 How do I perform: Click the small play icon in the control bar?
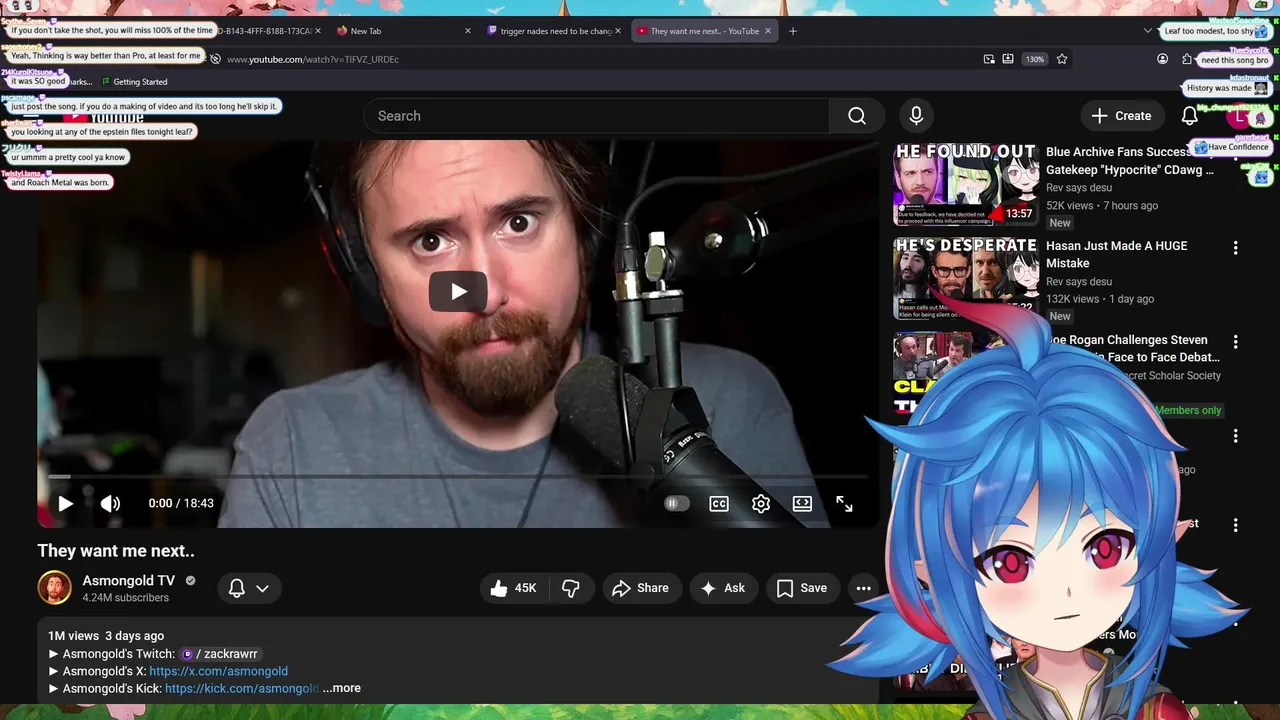[65, 503]
